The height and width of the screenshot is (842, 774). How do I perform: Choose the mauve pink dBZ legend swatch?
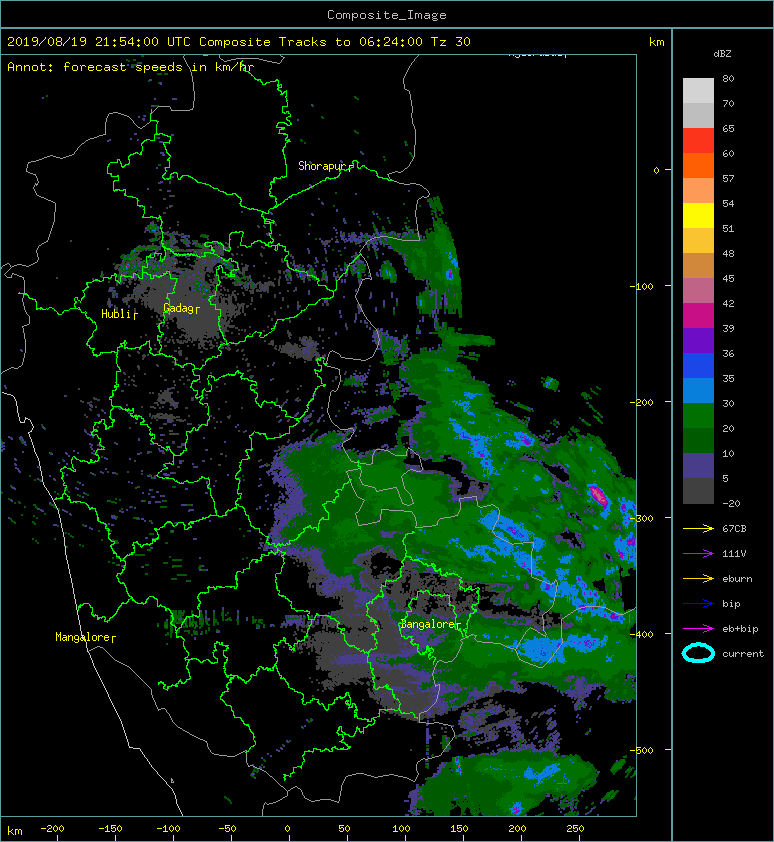698,291
